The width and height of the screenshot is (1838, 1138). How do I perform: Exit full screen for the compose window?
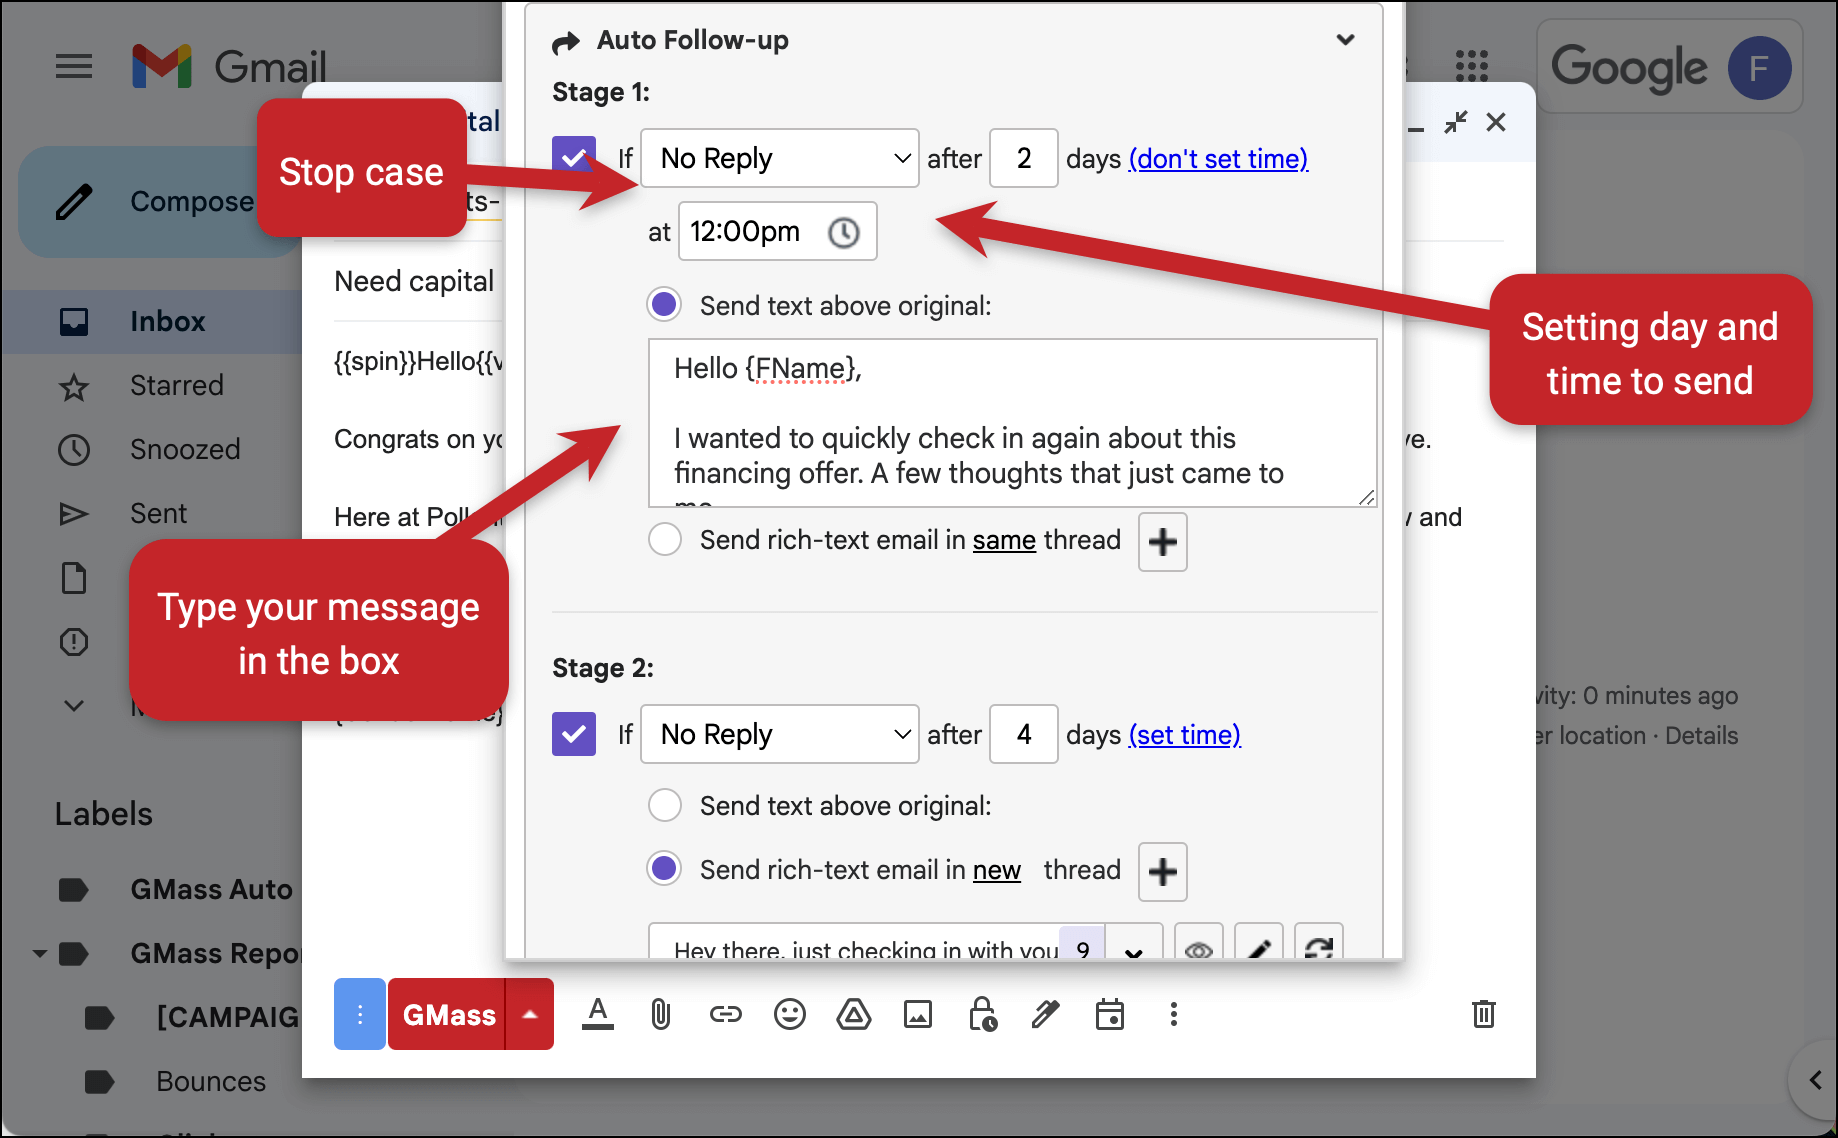click(x=1456, y=122)
